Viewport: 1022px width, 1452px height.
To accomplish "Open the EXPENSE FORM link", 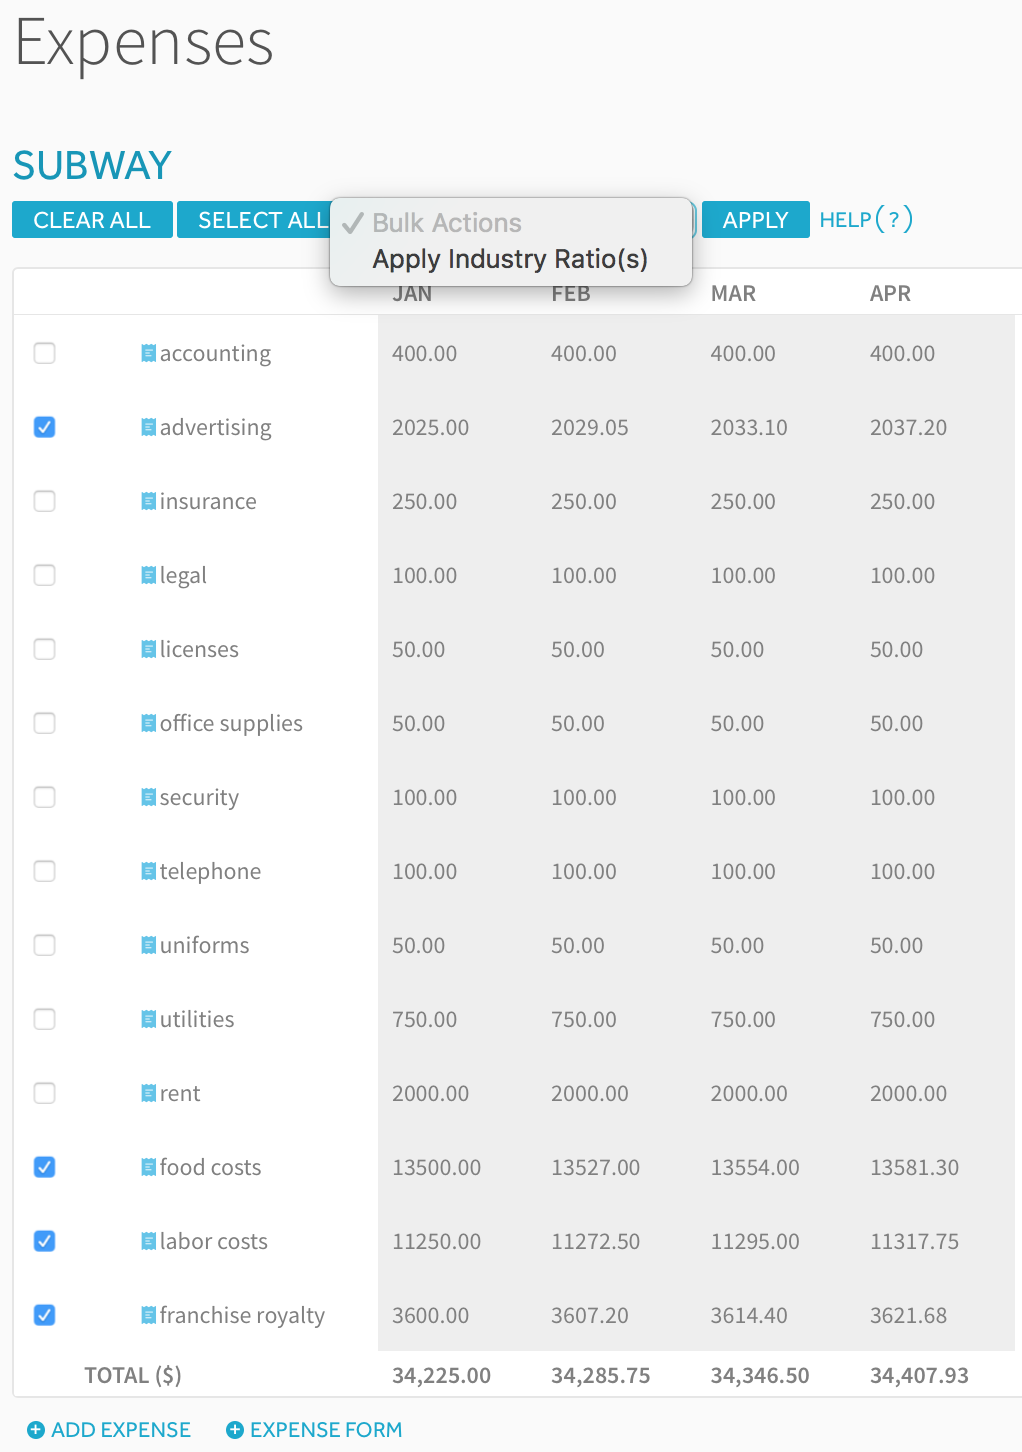I will pos(315,1430).
